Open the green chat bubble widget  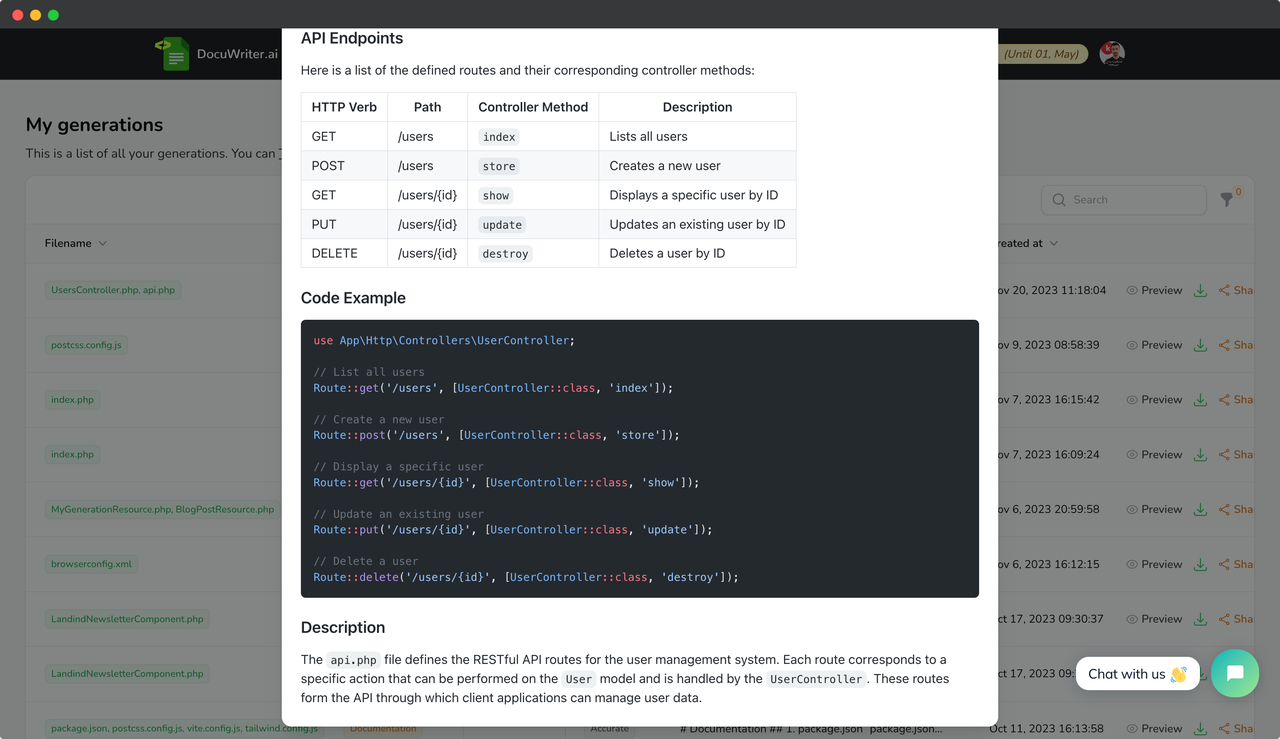[x=1235, y=673]
